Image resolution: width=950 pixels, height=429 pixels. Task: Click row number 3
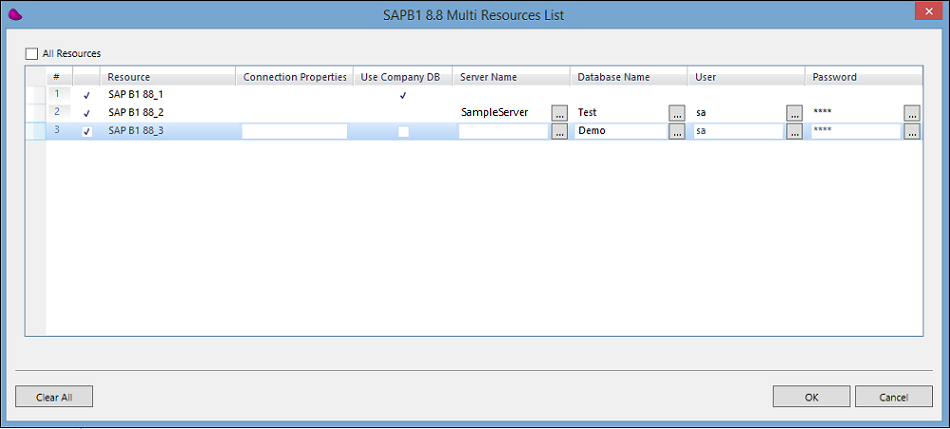[58, 130]
